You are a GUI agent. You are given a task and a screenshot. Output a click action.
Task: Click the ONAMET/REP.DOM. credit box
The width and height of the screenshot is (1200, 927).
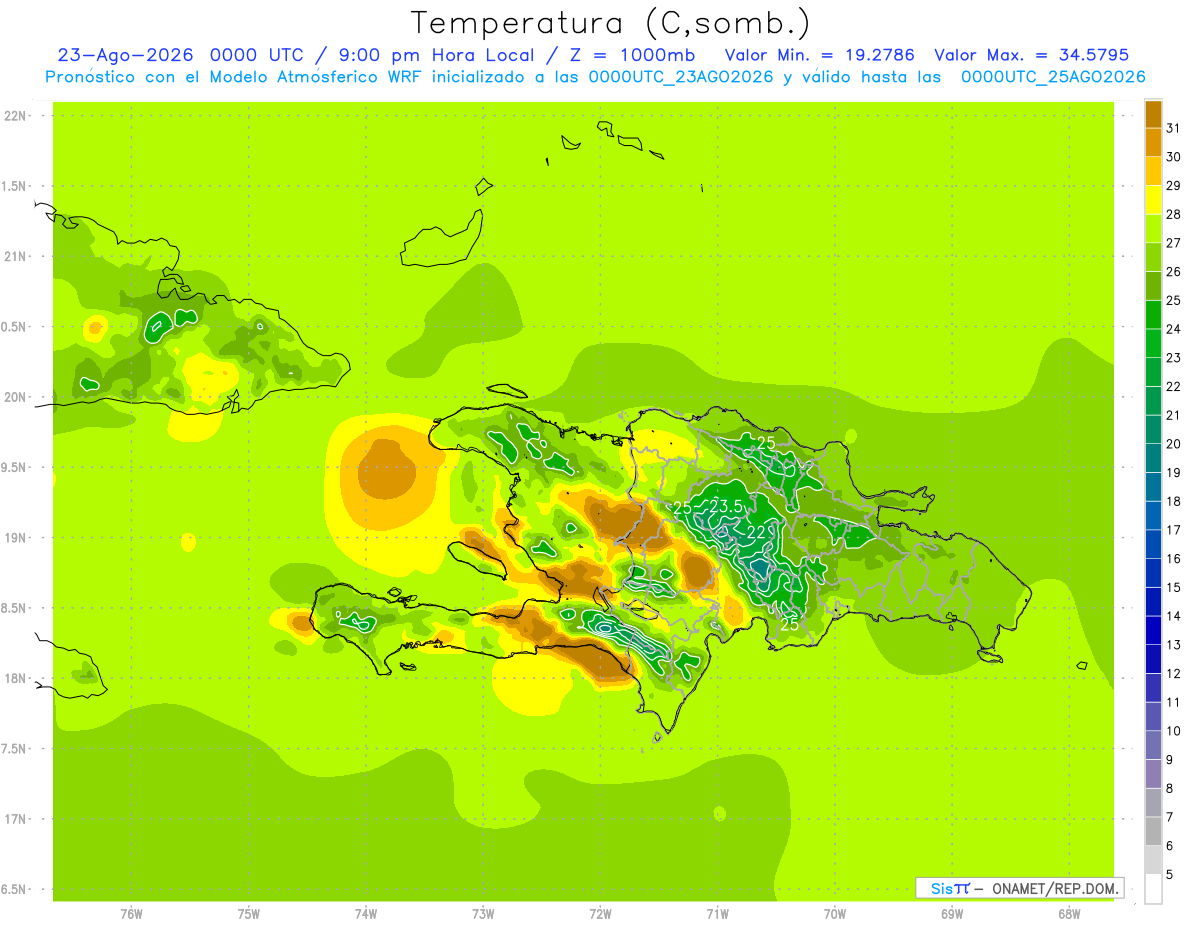point(1019,888)
